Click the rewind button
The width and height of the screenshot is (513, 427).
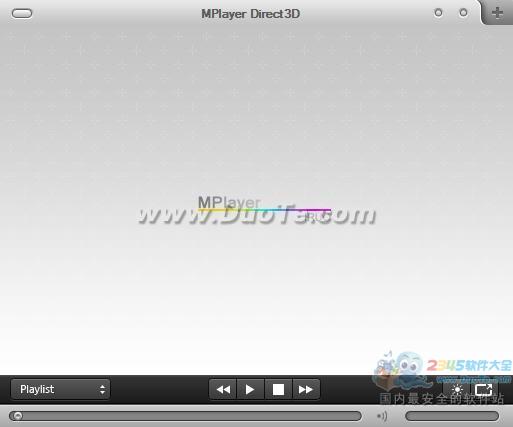pyautogui.click(x=223, y=389)
